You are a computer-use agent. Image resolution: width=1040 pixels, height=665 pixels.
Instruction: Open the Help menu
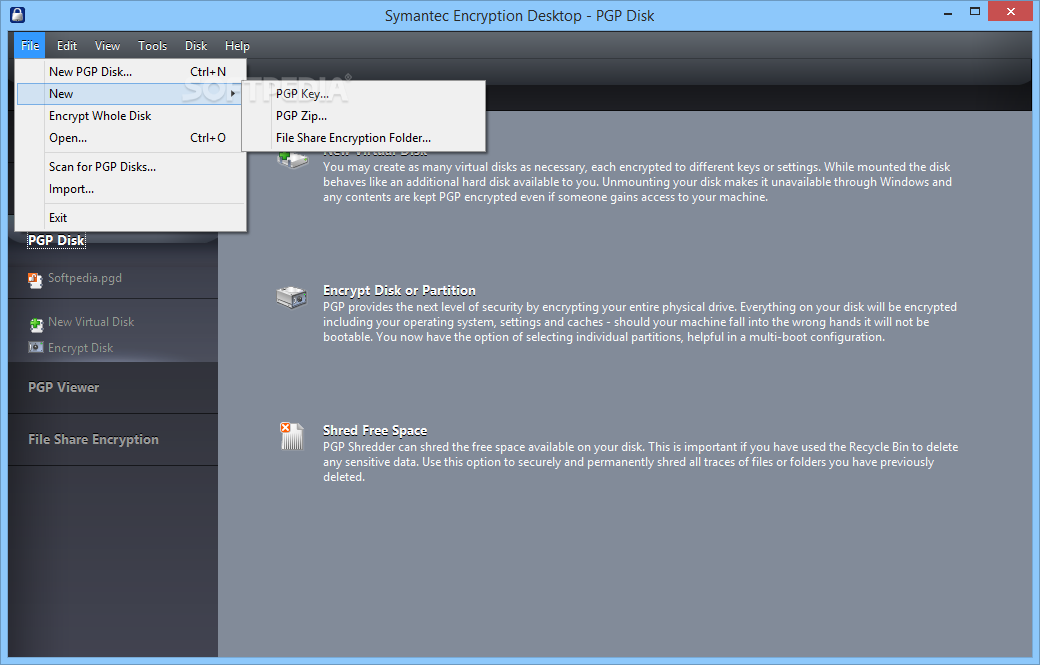coord(237,46)
